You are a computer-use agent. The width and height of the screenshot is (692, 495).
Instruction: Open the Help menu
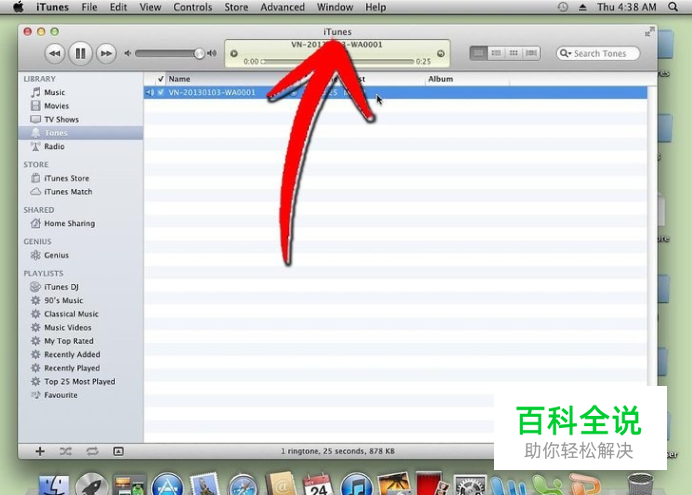point(376,7)
